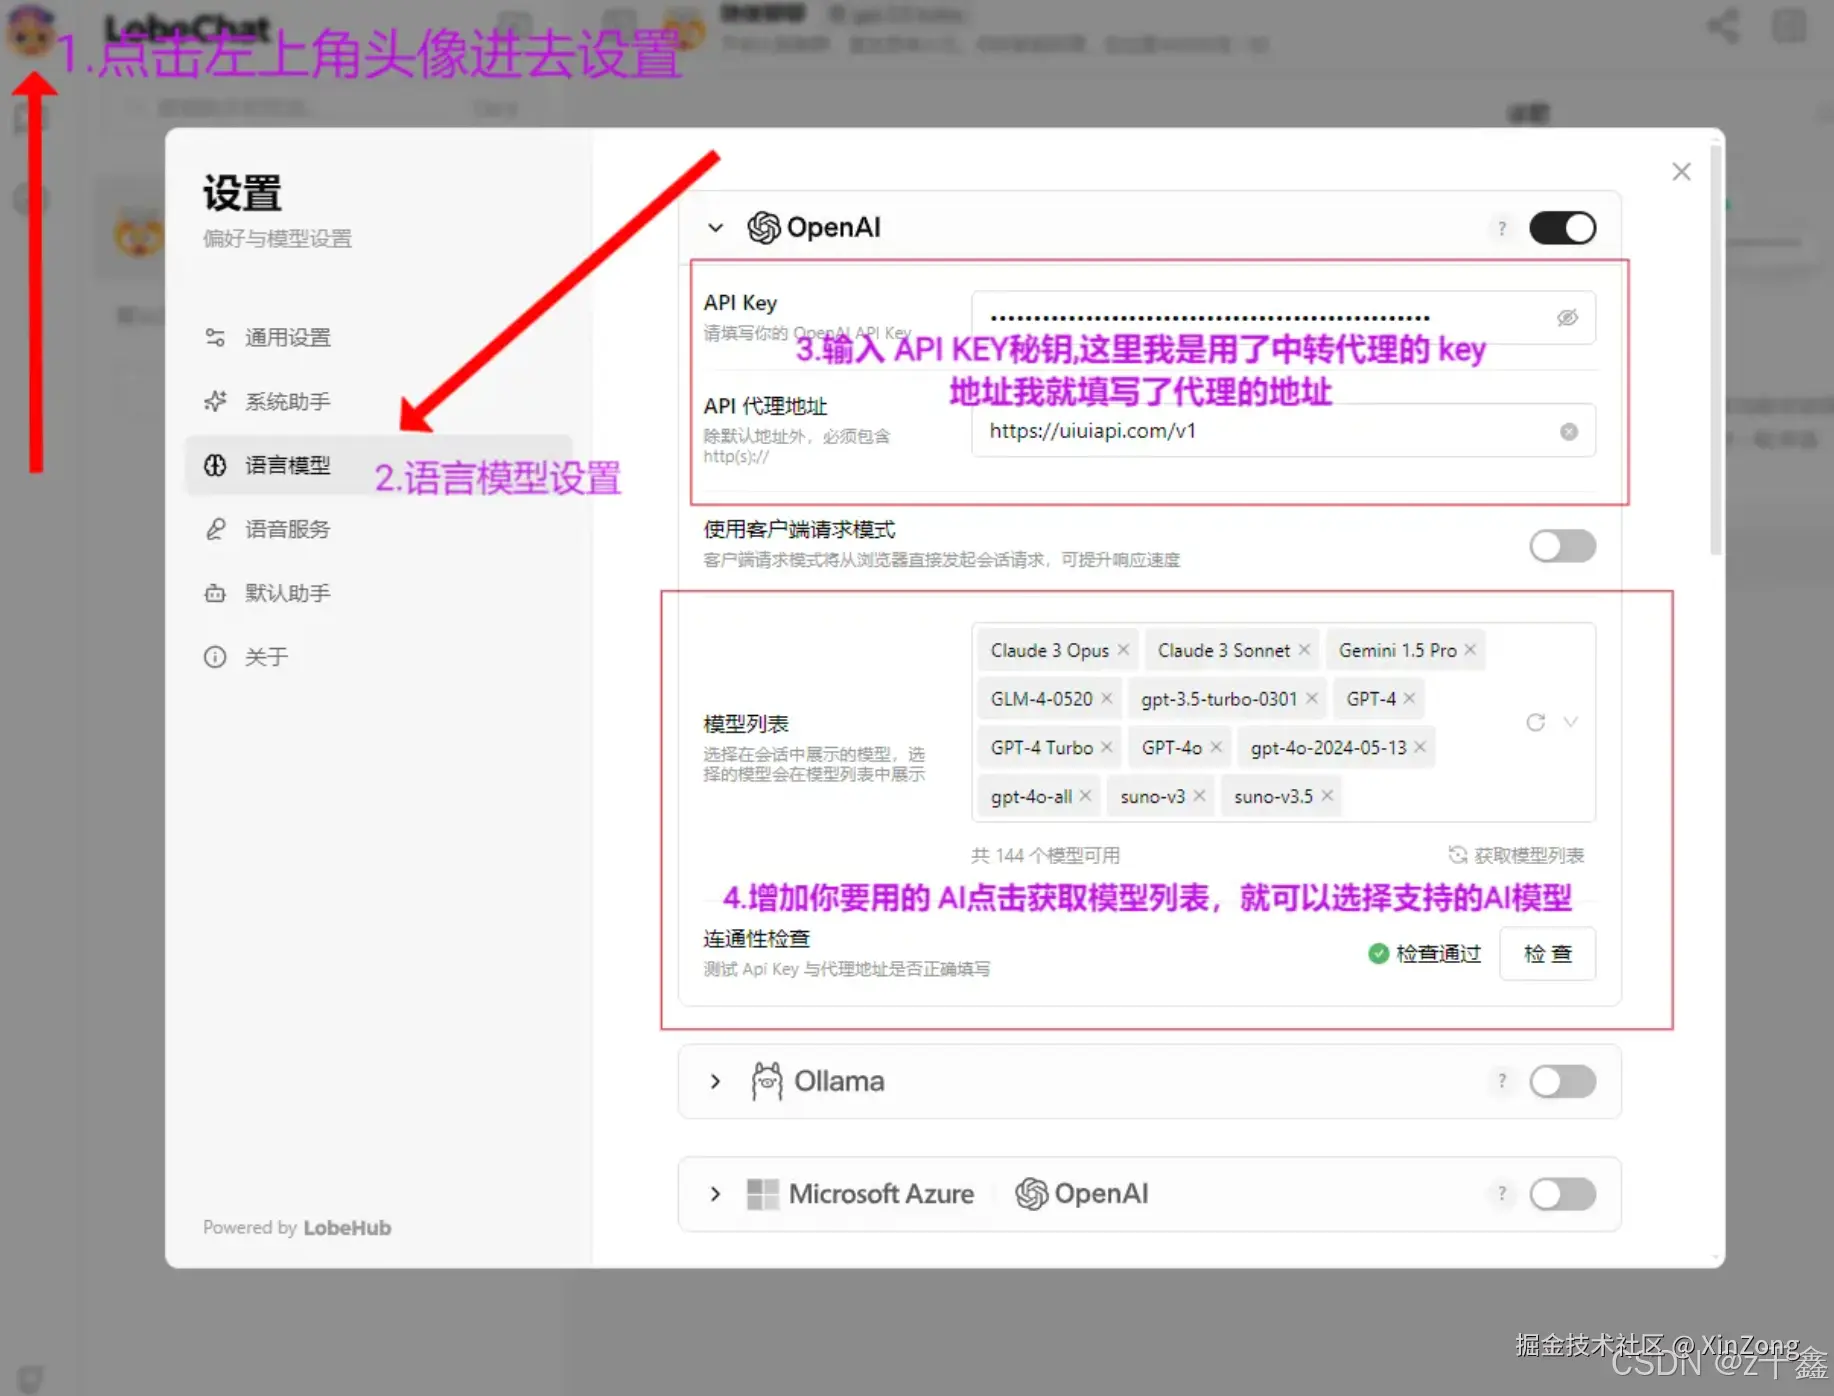1834x1396 pixels.
Task: Disable the OpenAI provider toggle
Action: [x=1562, y=228]
